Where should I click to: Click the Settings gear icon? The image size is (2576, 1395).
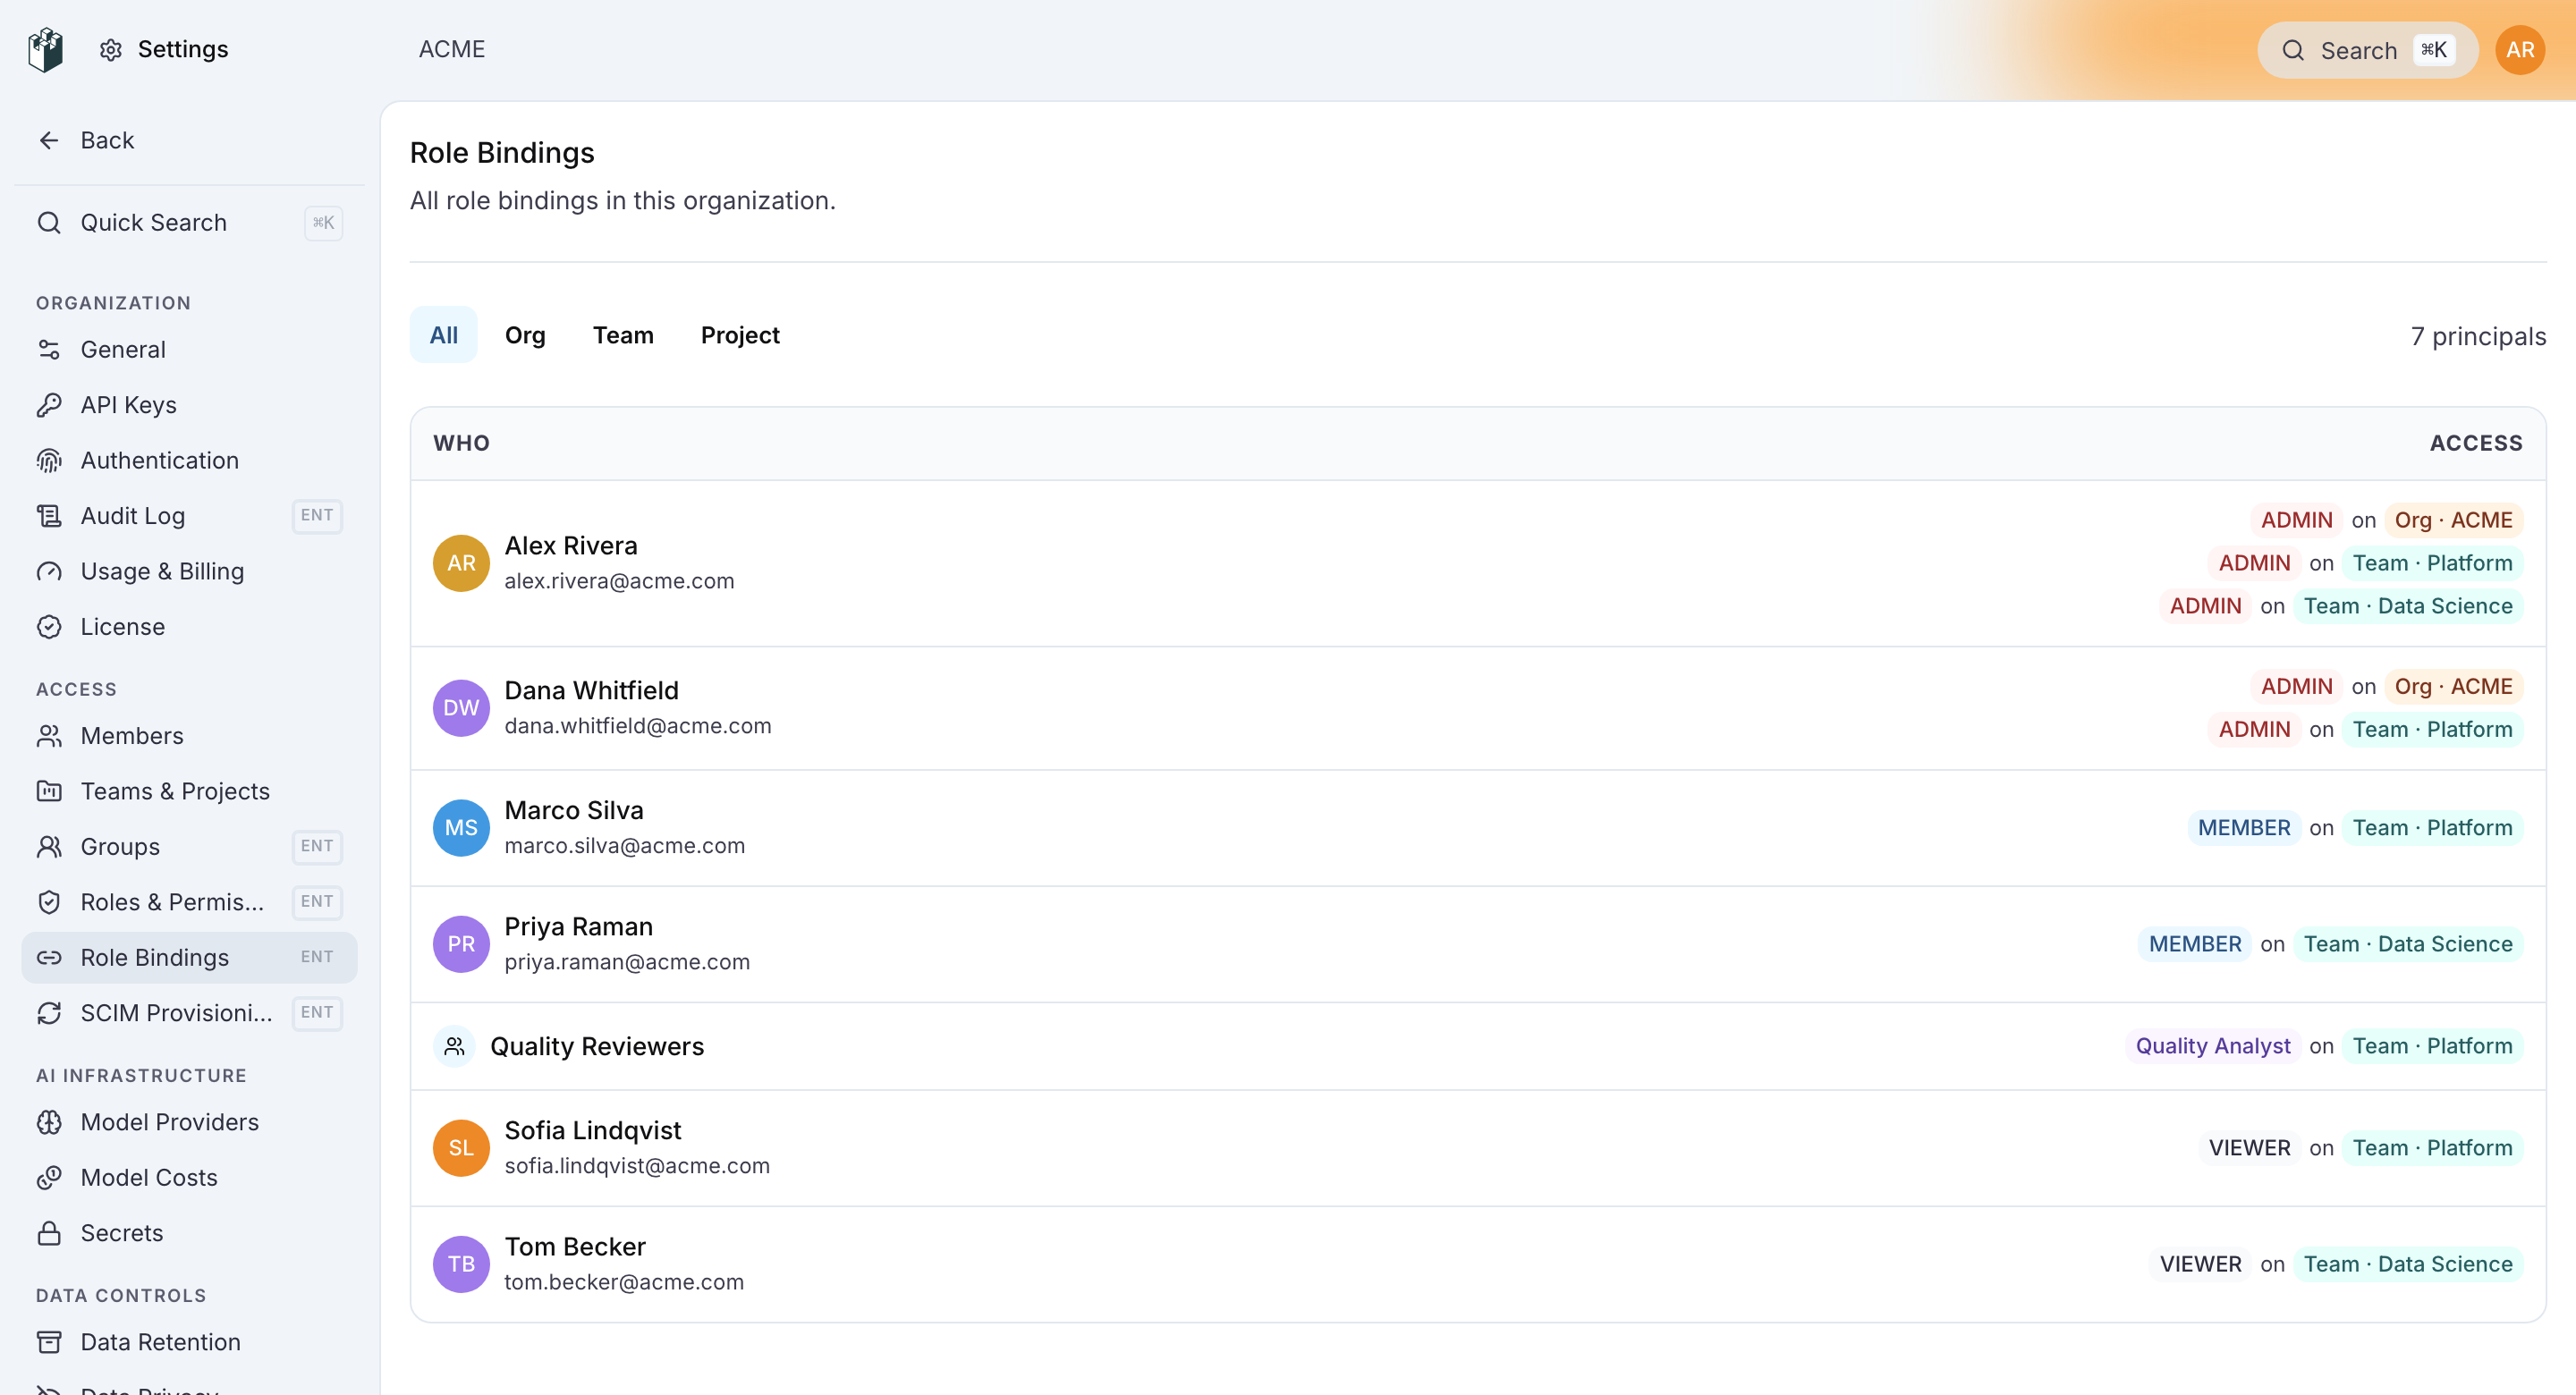click(111, 50)
